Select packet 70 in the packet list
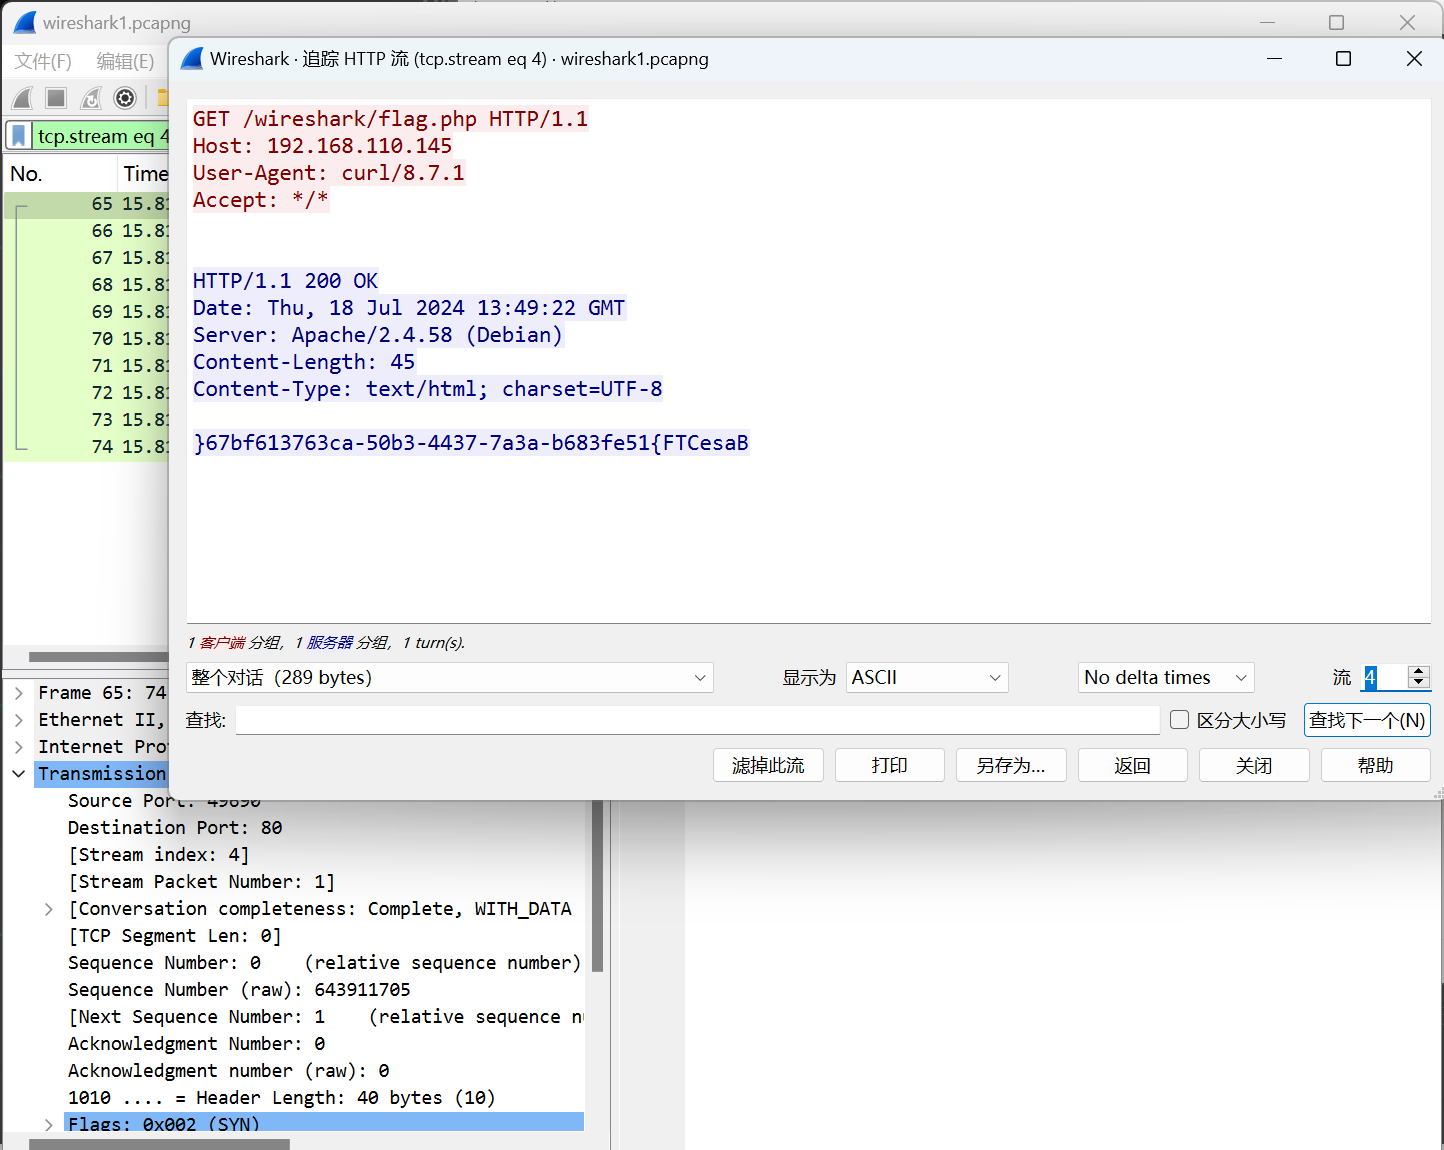The image size is (1444, 1150). point(87,339)
